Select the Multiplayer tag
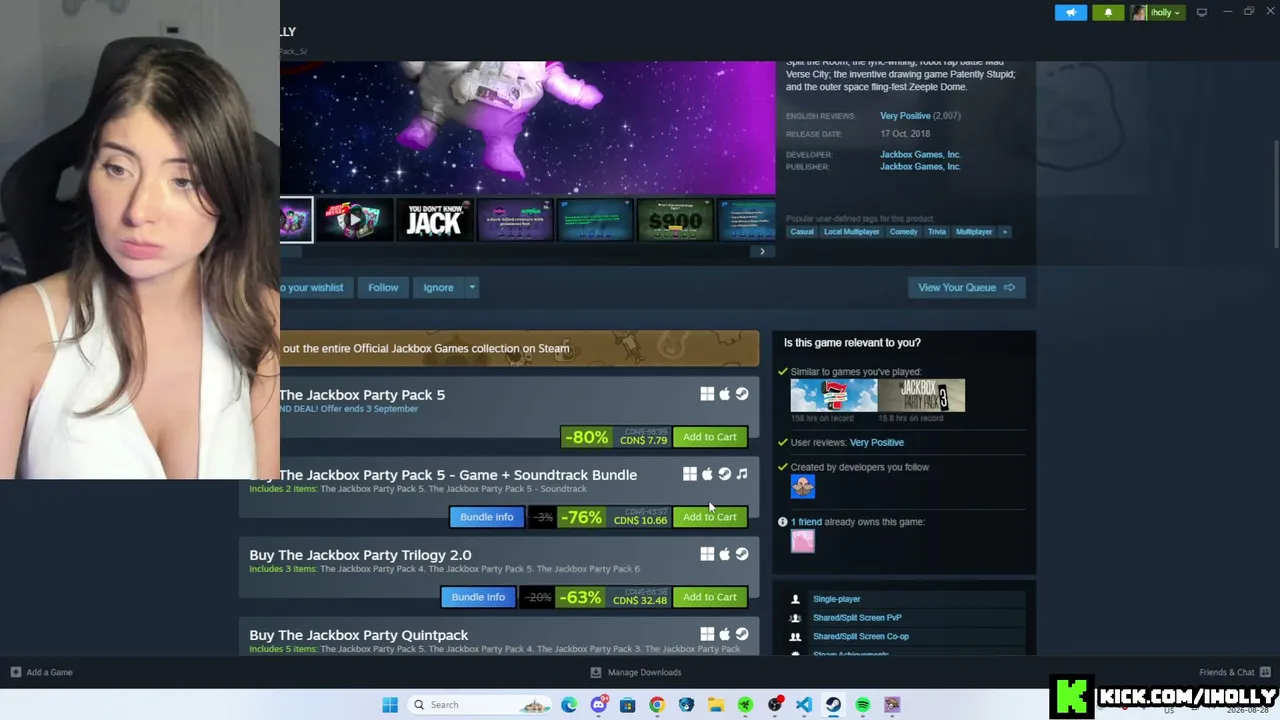 click(x=974, y=232)
